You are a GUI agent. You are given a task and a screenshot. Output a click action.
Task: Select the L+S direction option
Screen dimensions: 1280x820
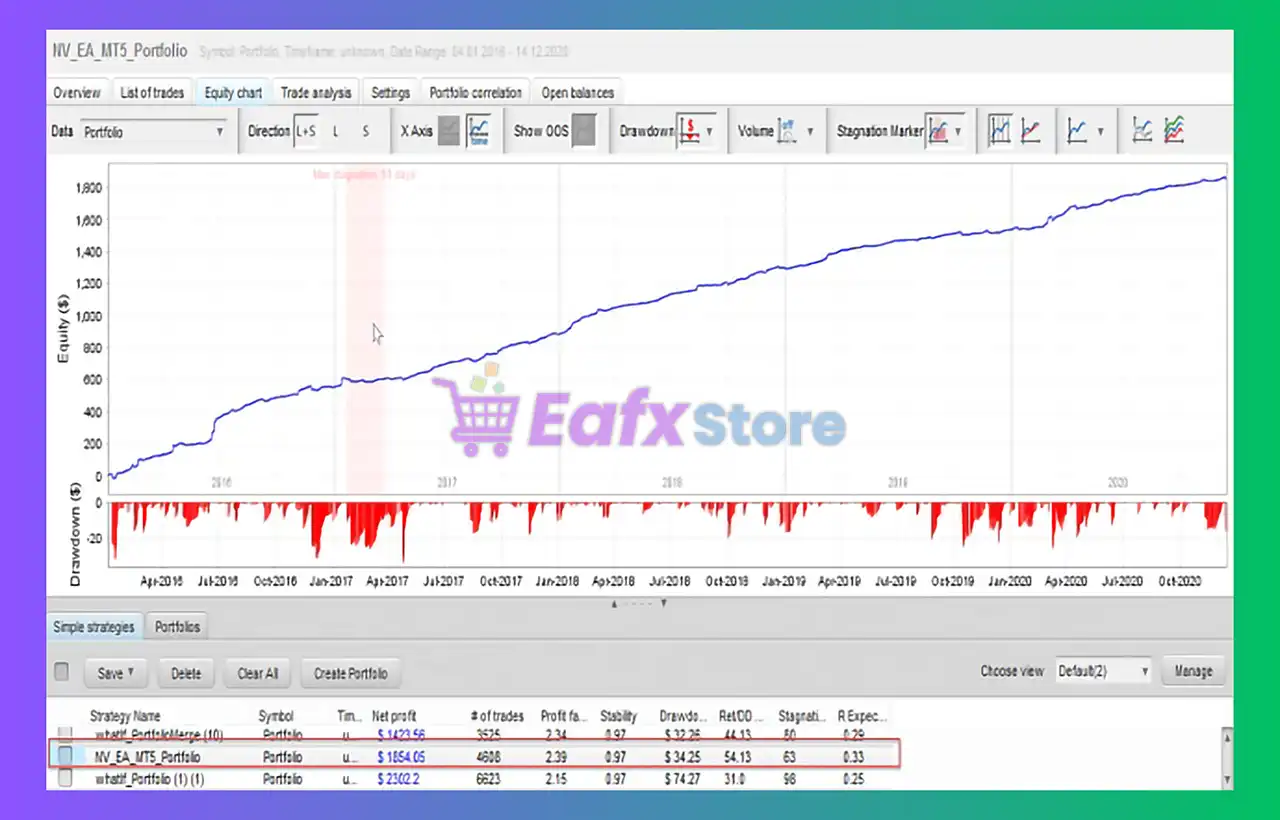[304, 131]
